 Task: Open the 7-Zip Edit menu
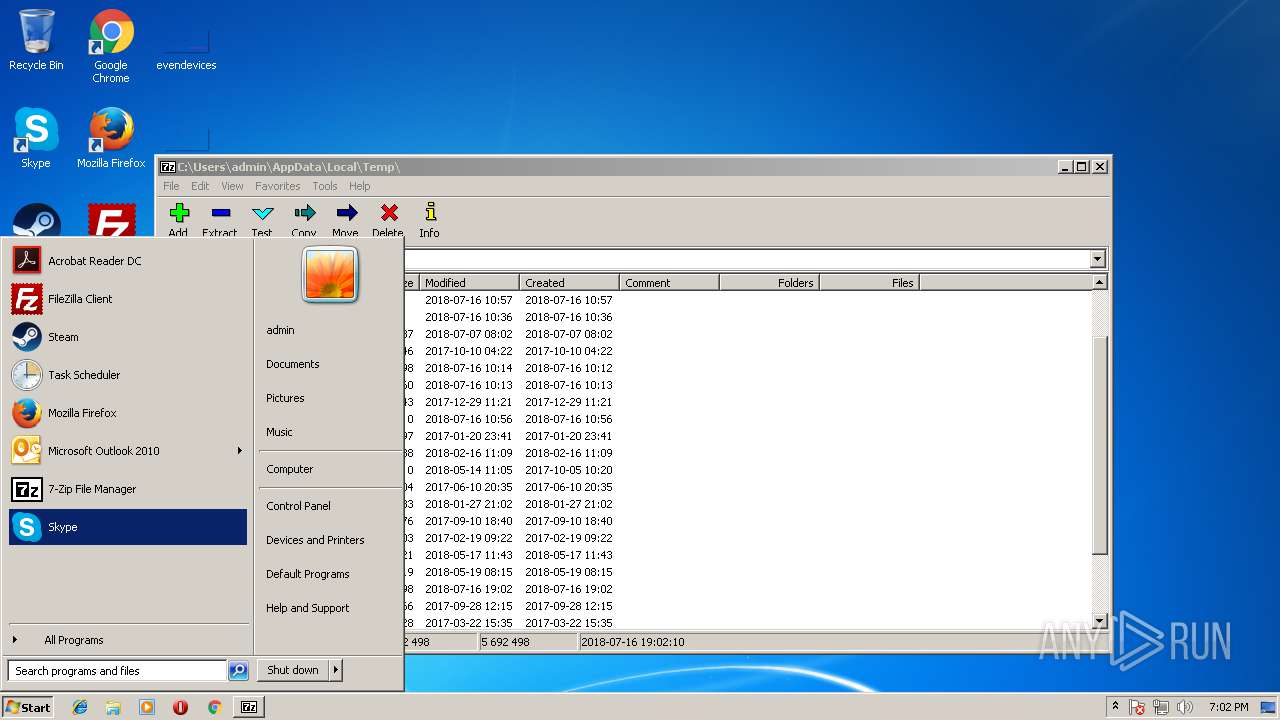coord(200,186)
